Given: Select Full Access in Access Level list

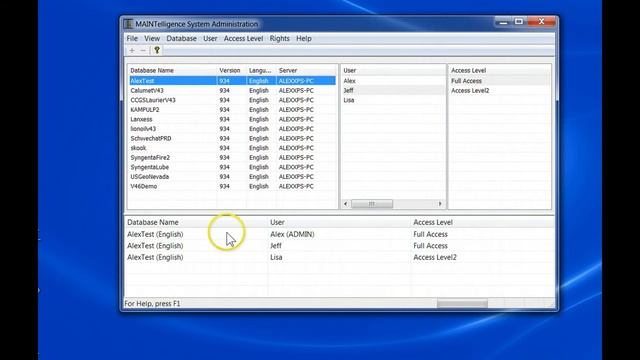Looking at the screenshot, I should coord(499,81).
